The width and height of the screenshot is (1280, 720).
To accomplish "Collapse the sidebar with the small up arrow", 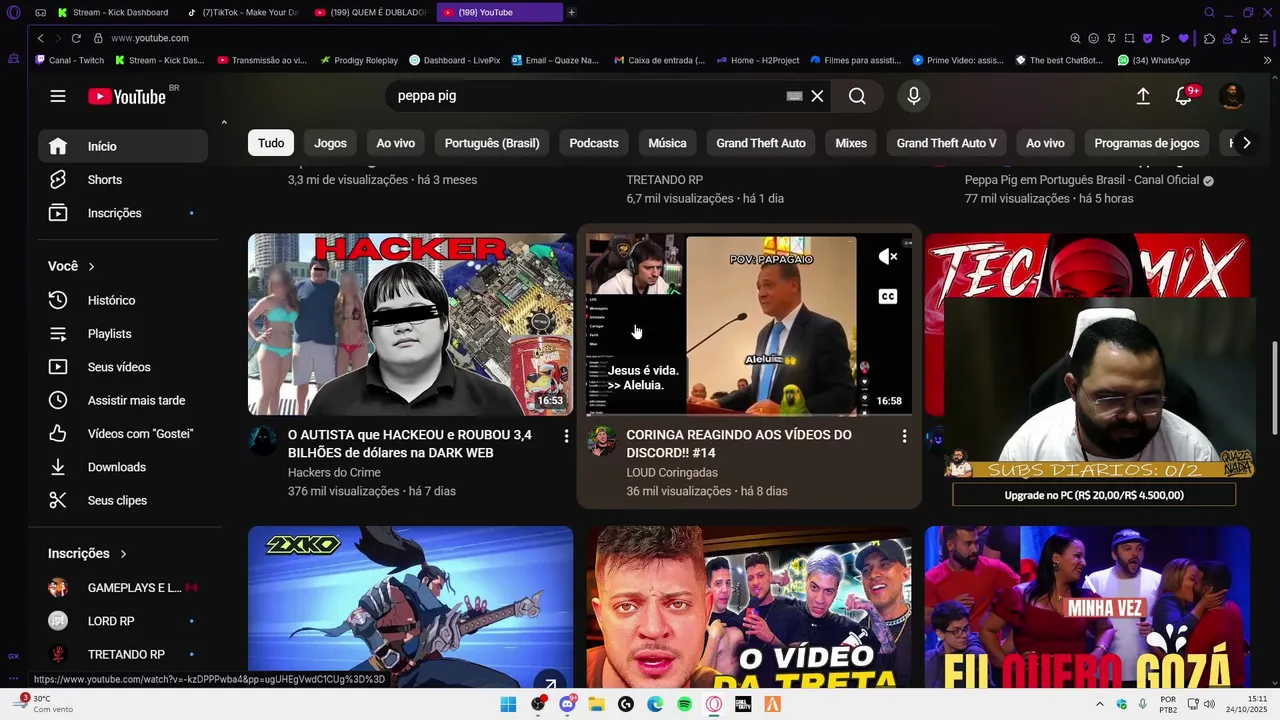I will [x=224, y=122].
